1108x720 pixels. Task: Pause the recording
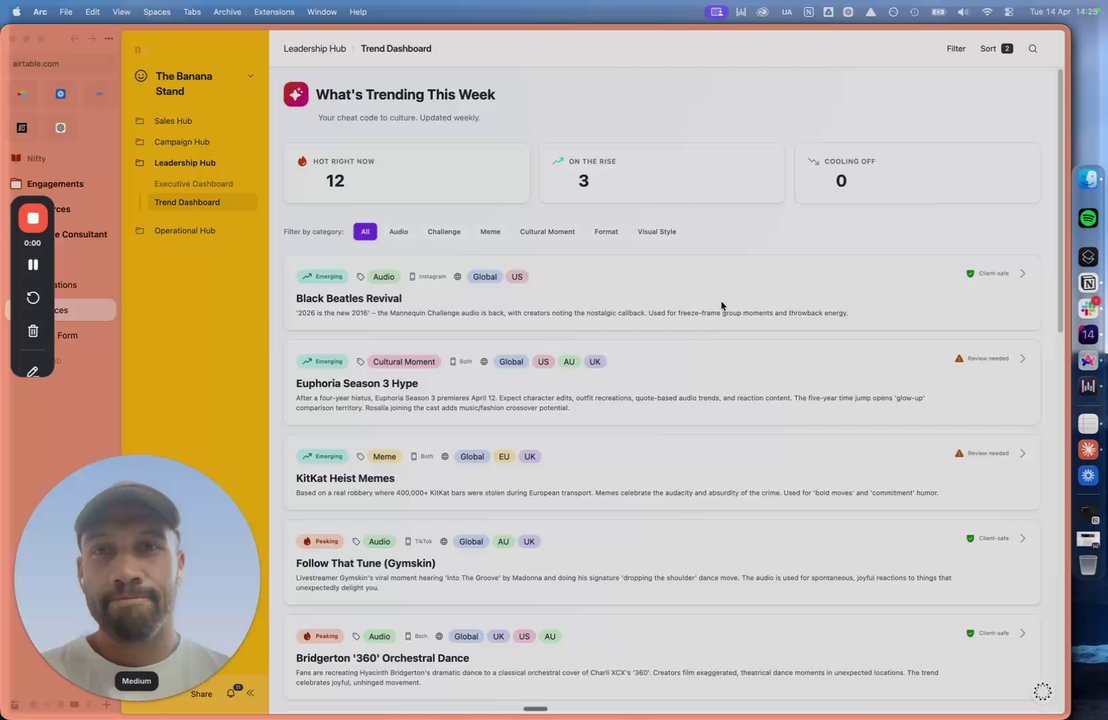(33, 264)
